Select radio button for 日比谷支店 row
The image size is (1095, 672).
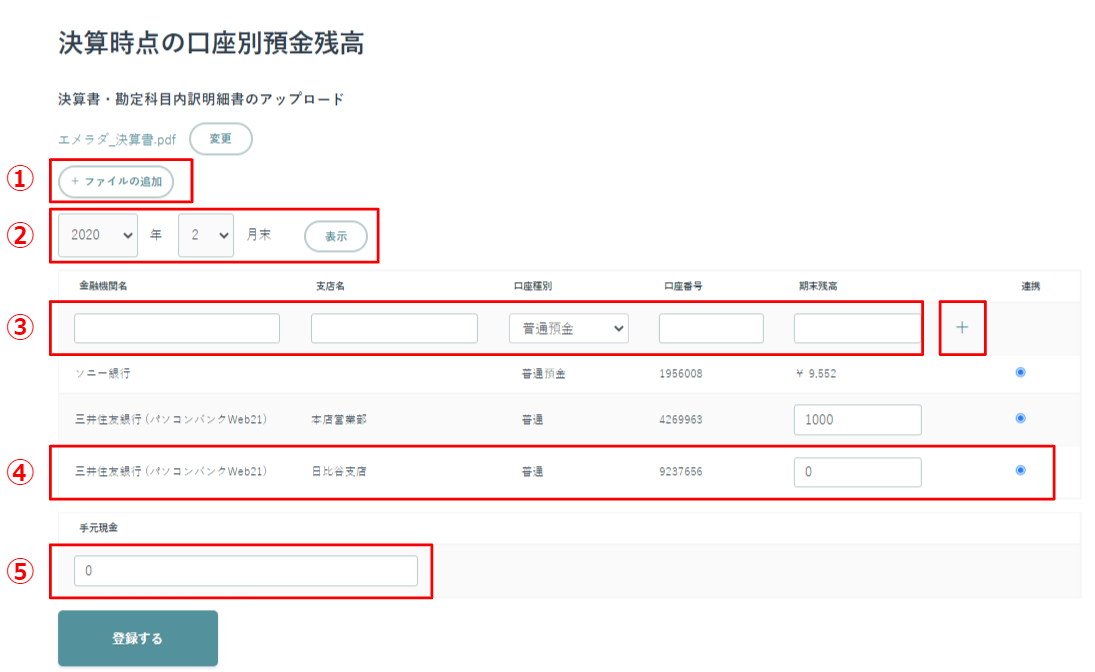point(1020,470)
